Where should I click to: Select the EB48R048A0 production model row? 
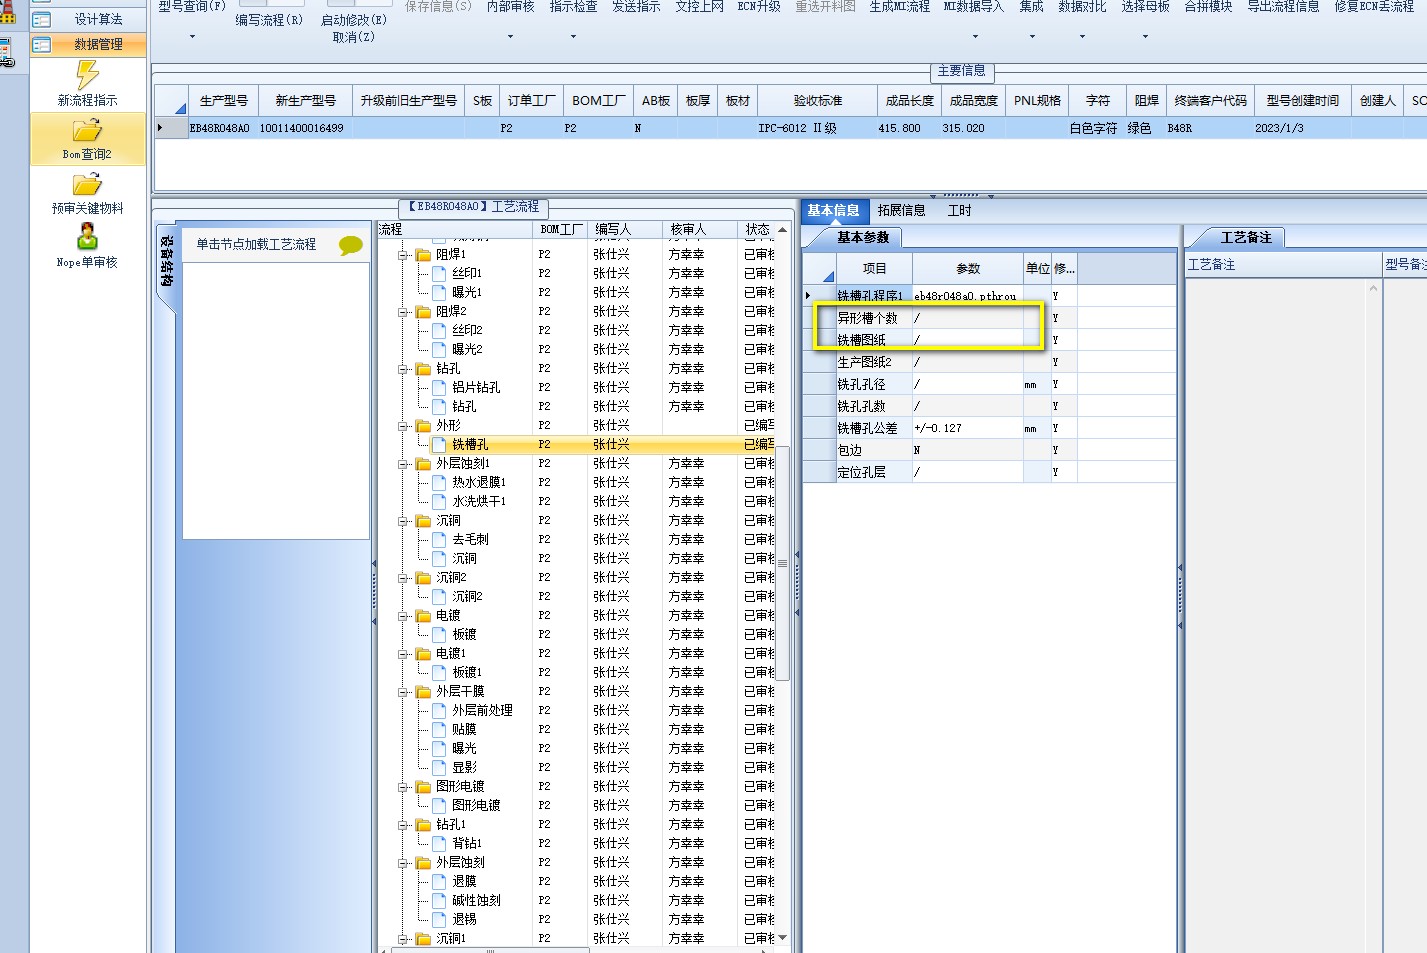click(790, 128)
